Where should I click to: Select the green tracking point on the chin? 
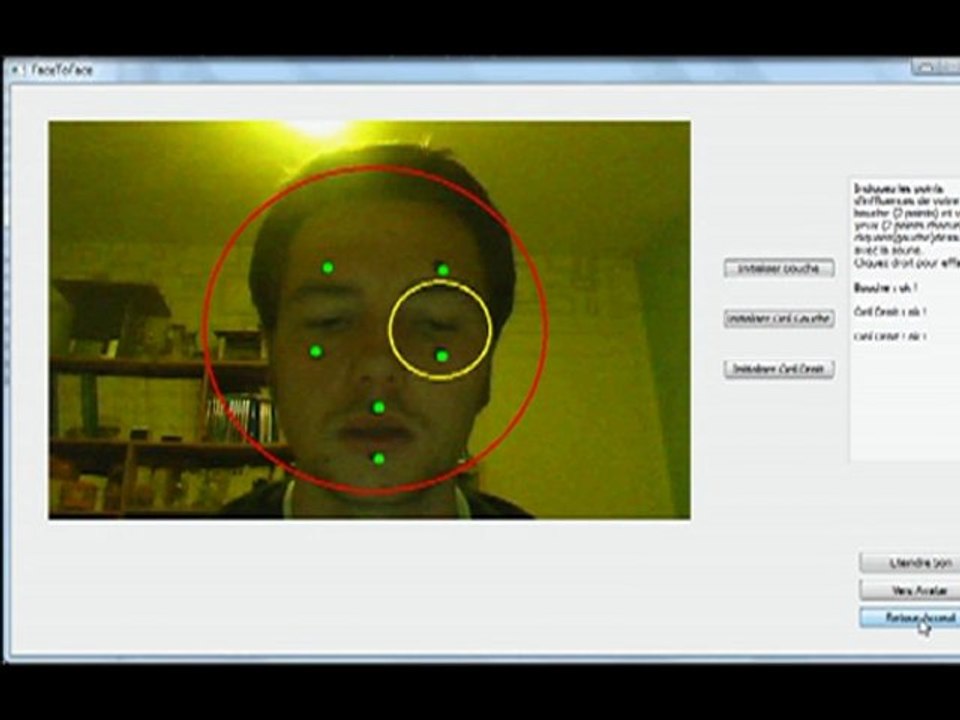(x=378, y=458)
